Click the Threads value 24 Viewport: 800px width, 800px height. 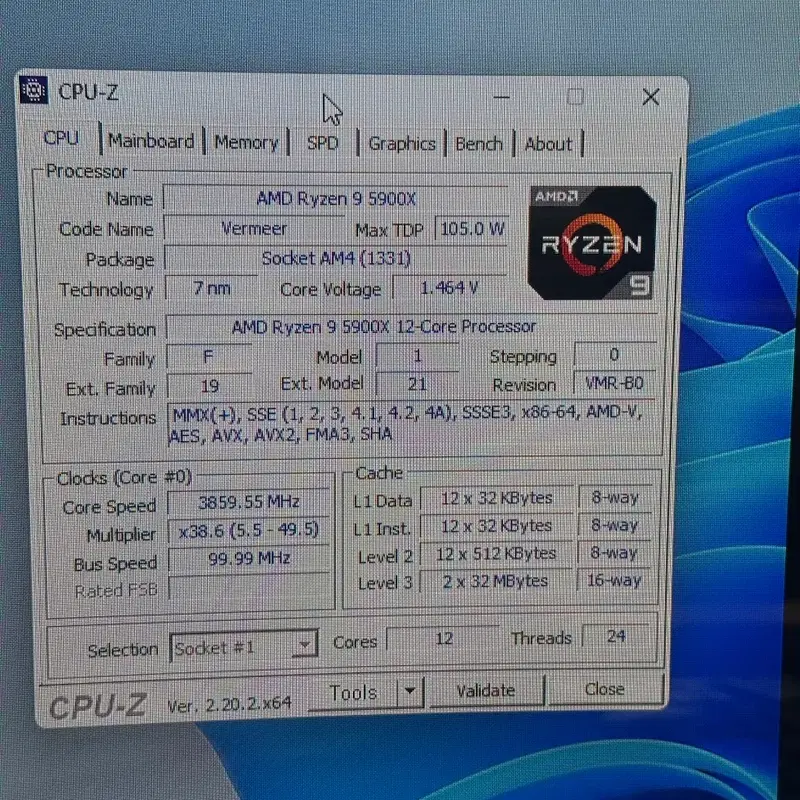click(616, 636)
